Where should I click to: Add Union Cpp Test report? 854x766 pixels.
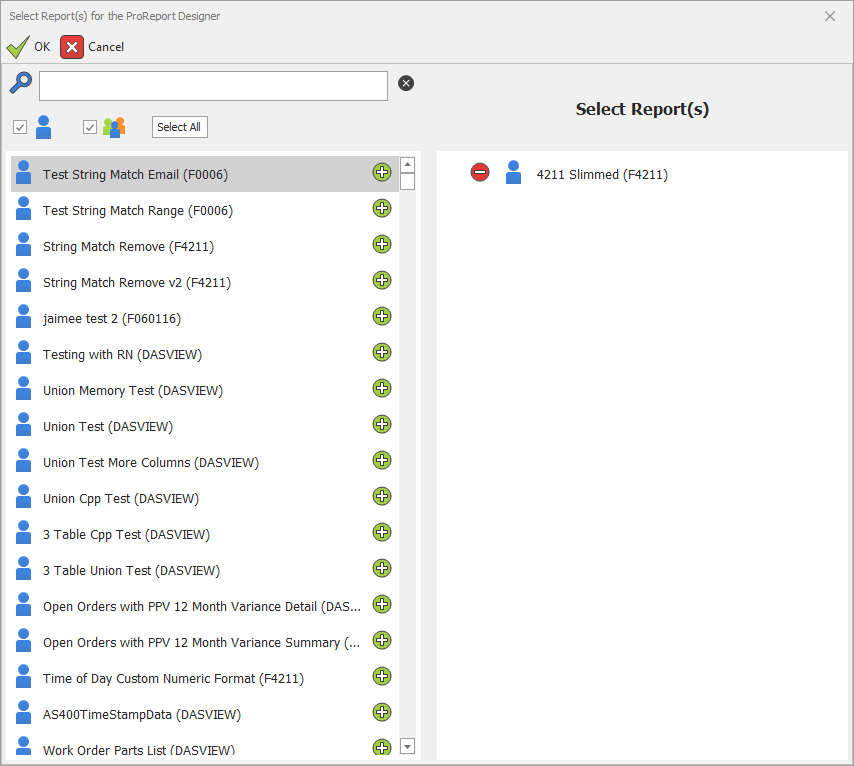pyautogui.click(x=382, y=496)
